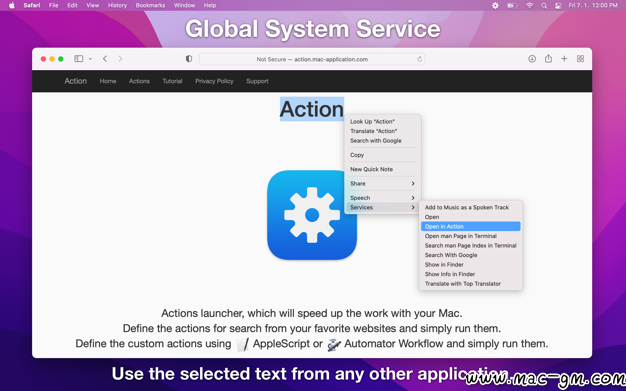Screen dimensions: 626x391
Task: Open the Window menu
Action: click(184, 5)
